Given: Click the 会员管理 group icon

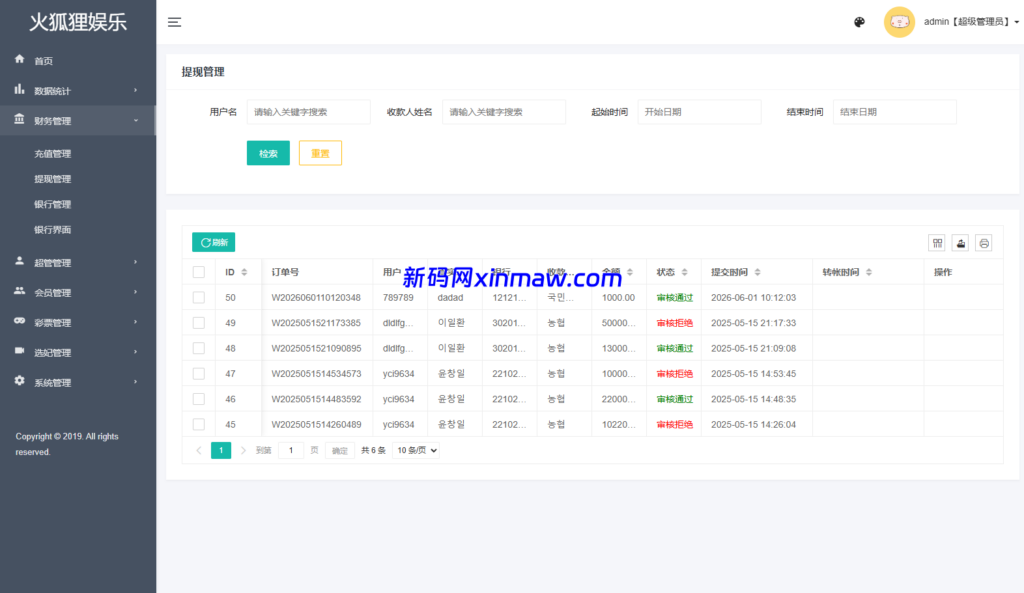Looking at the screenshot, I should [x=20, y=291].
